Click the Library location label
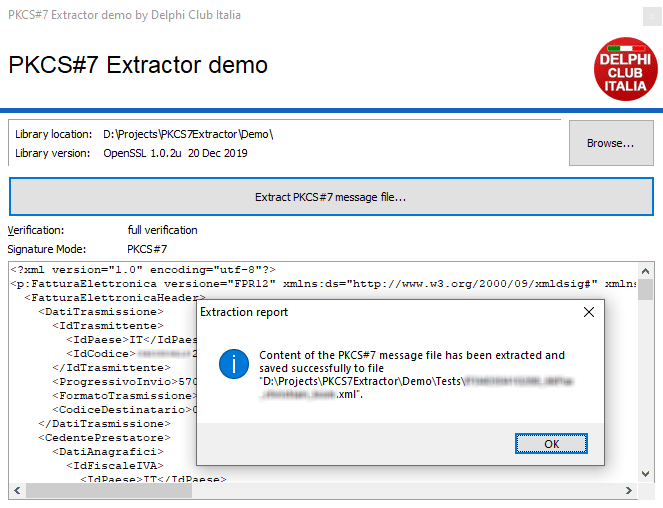Image resolution: width=663 pixels, height=508 pixels. 54,134
